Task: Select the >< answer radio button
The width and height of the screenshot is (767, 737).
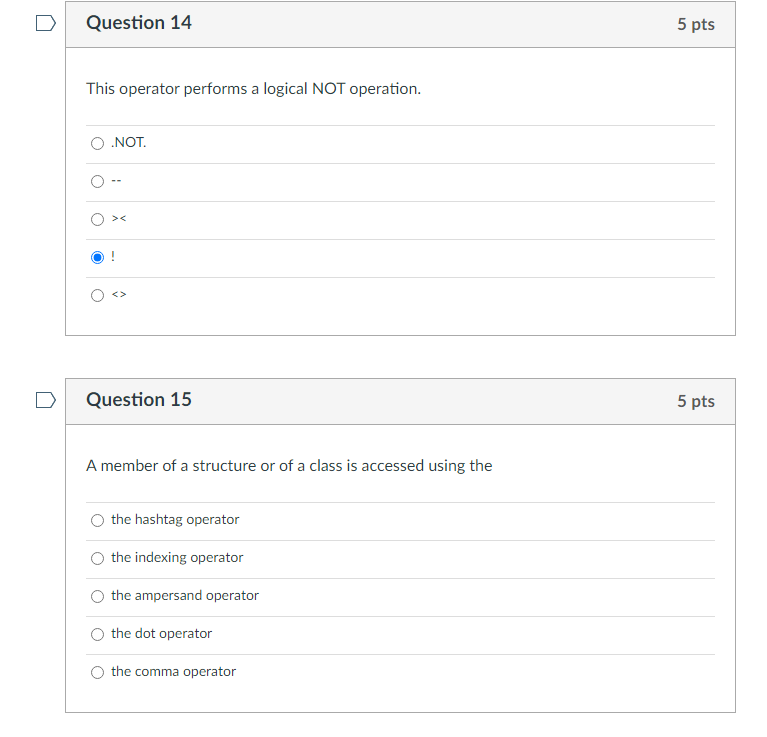Action: (97, 219)
